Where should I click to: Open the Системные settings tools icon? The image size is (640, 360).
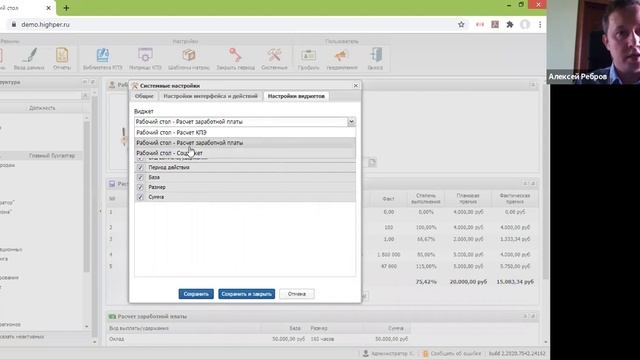click(x=274, y=56)
